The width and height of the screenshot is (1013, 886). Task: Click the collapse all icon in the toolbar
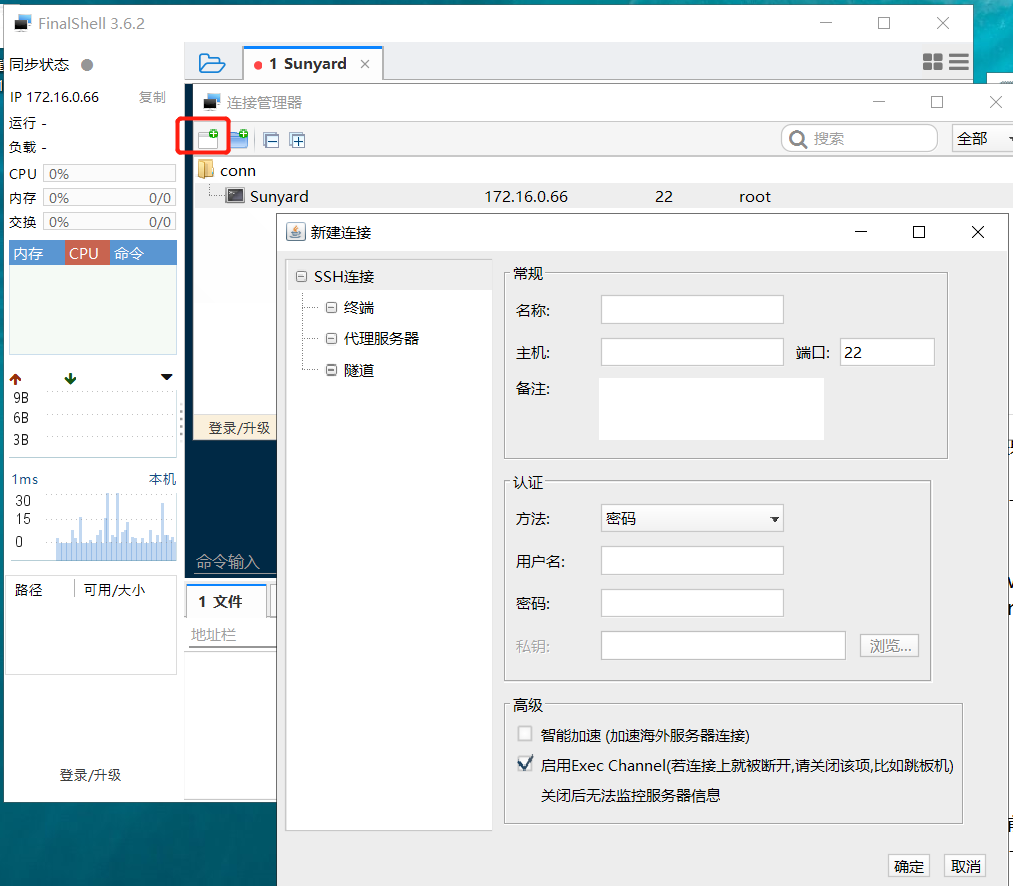(x=271, y=139)
